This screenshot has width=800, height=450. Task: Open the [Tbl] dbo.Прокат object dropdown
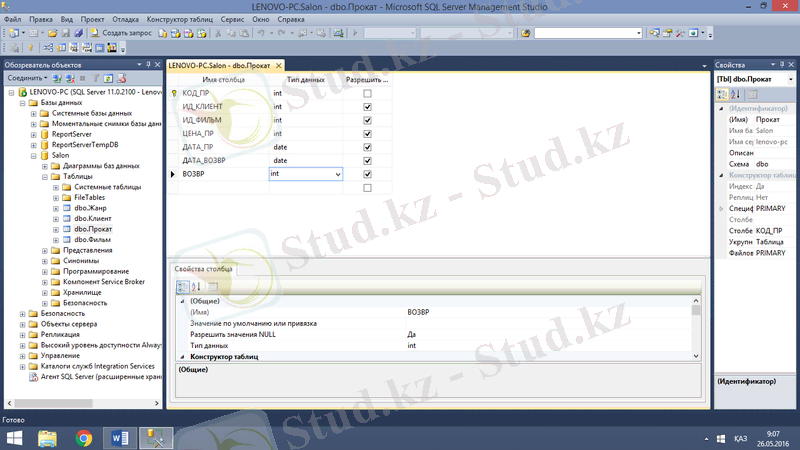[x=791, y=80]
